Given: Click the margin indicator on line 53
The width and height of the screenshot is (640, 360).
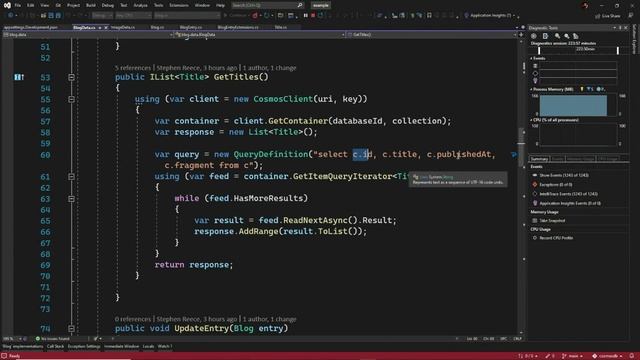Looking at the screenshot, I should click(x=19, y=77).
